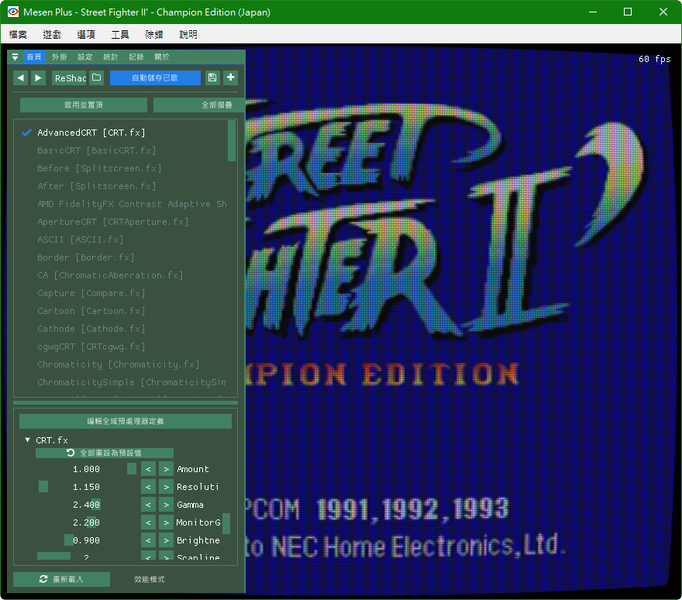Click the variables panel vertical scrollbar

point(226,524)
